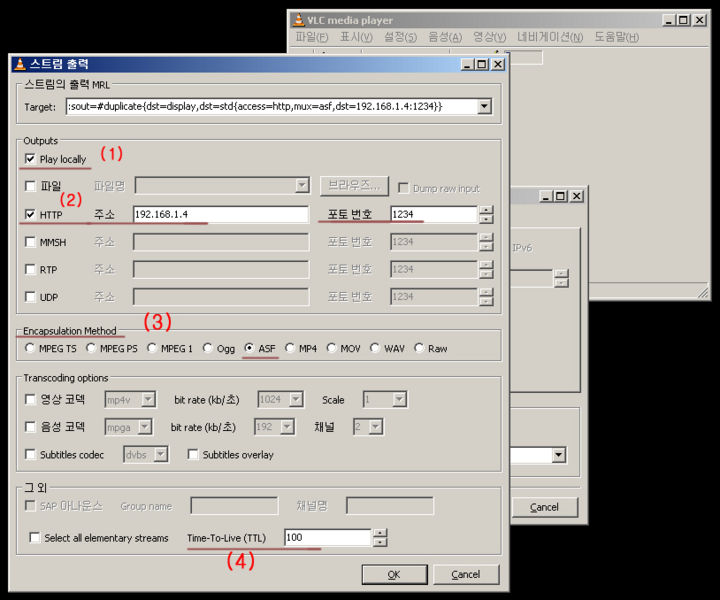Open the 파일(F) menu in VLC
The width and height of the screenshot is (720, 600).
tap(312, 37)
